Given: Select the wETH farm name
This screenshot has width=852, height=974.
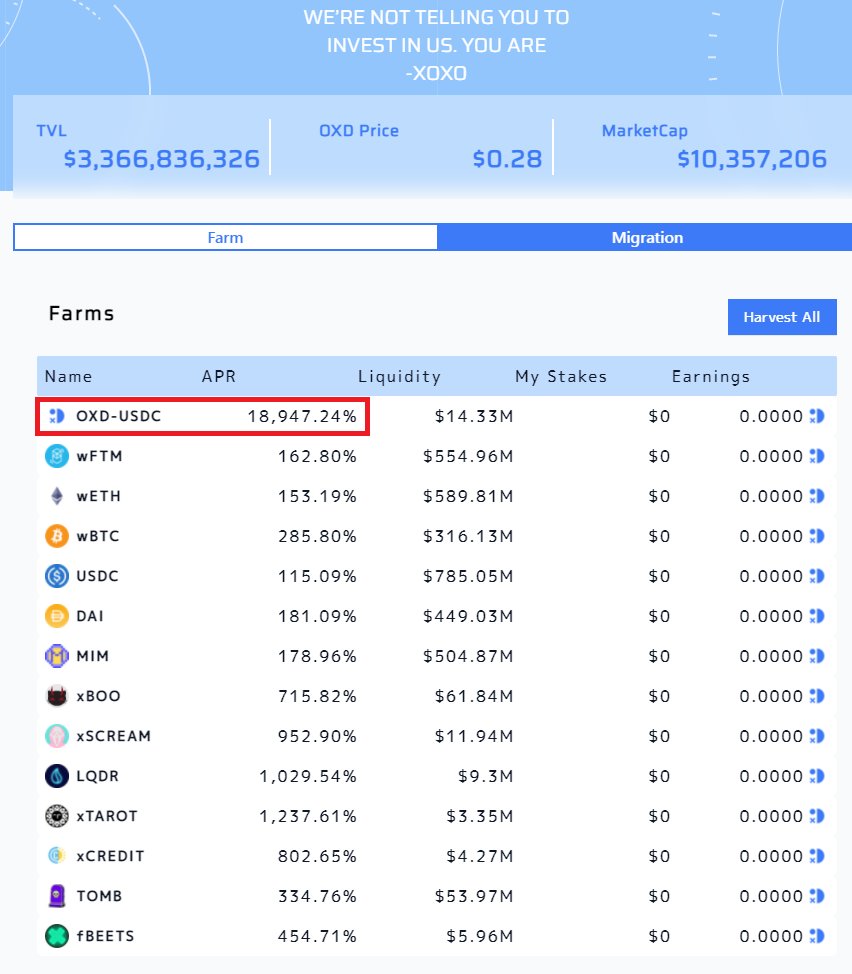Looking at the screenshot, I should [x=99, y=496].
